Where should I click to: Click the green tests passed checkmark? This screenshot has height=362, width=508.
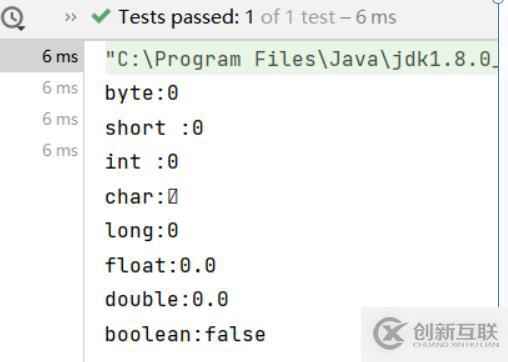point(101,16)
